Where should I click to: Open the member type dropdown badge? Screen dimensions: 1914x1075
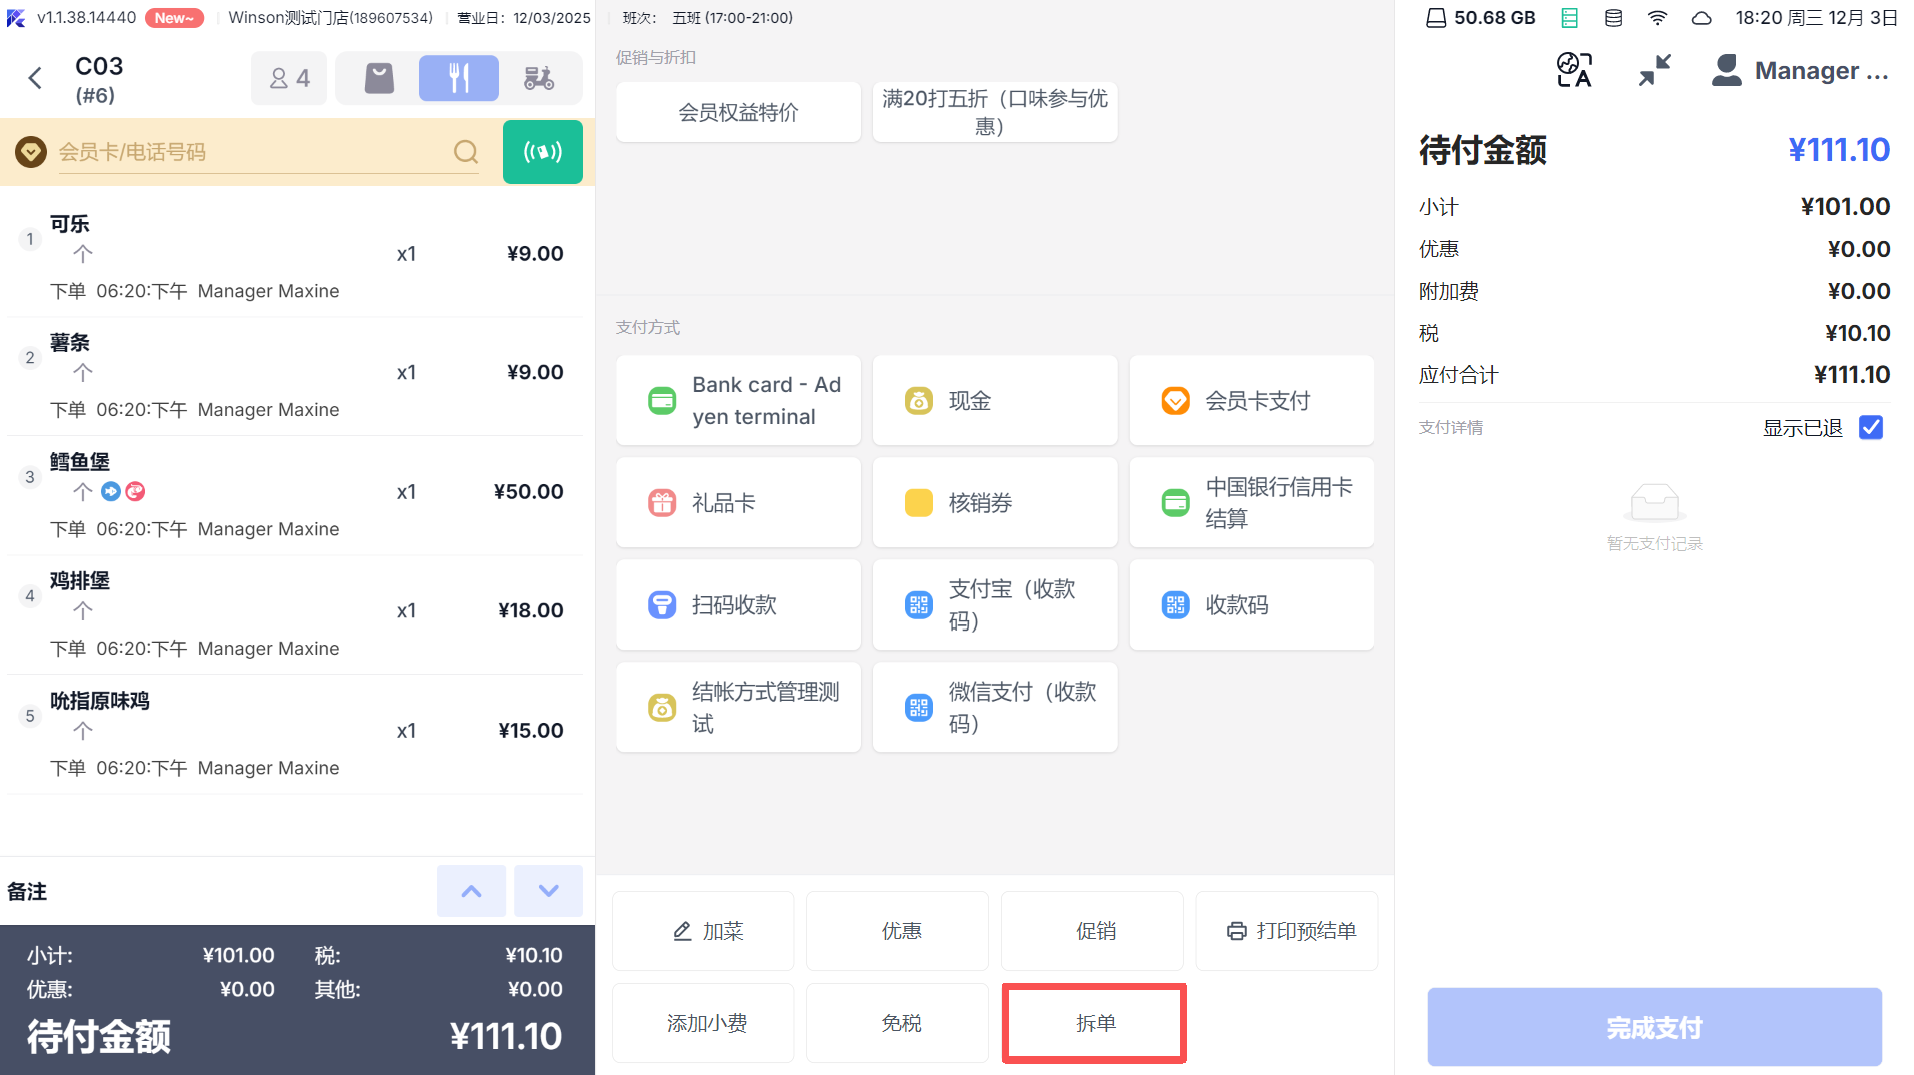[x=31, y=152]
